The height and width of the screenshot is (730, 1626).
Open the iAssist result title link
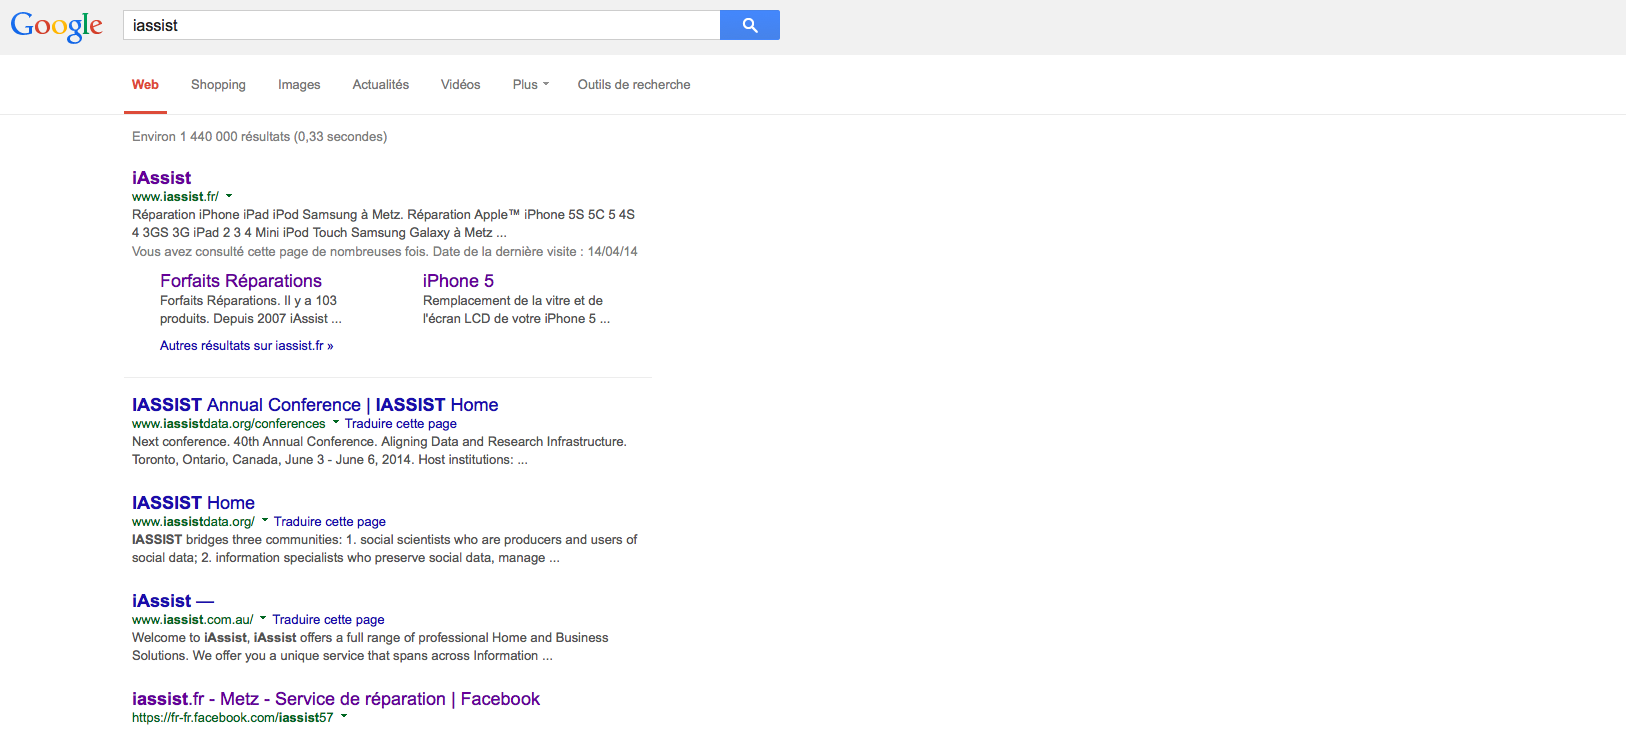(161, 178)
